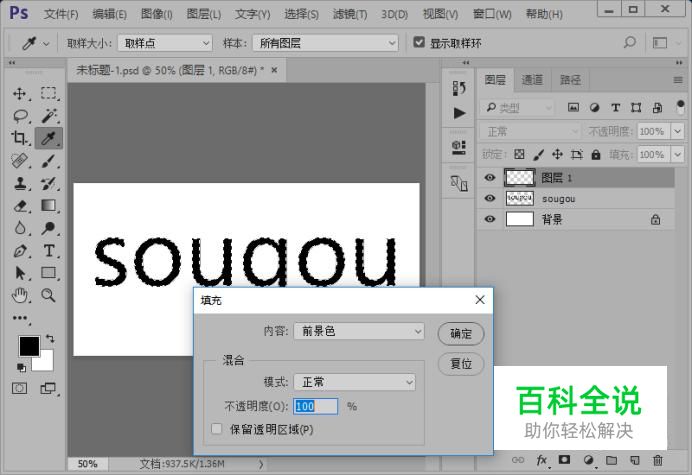Switch to the 通道 tab
The width and height of the screenshot is (692, 475).
pos(532,80)
